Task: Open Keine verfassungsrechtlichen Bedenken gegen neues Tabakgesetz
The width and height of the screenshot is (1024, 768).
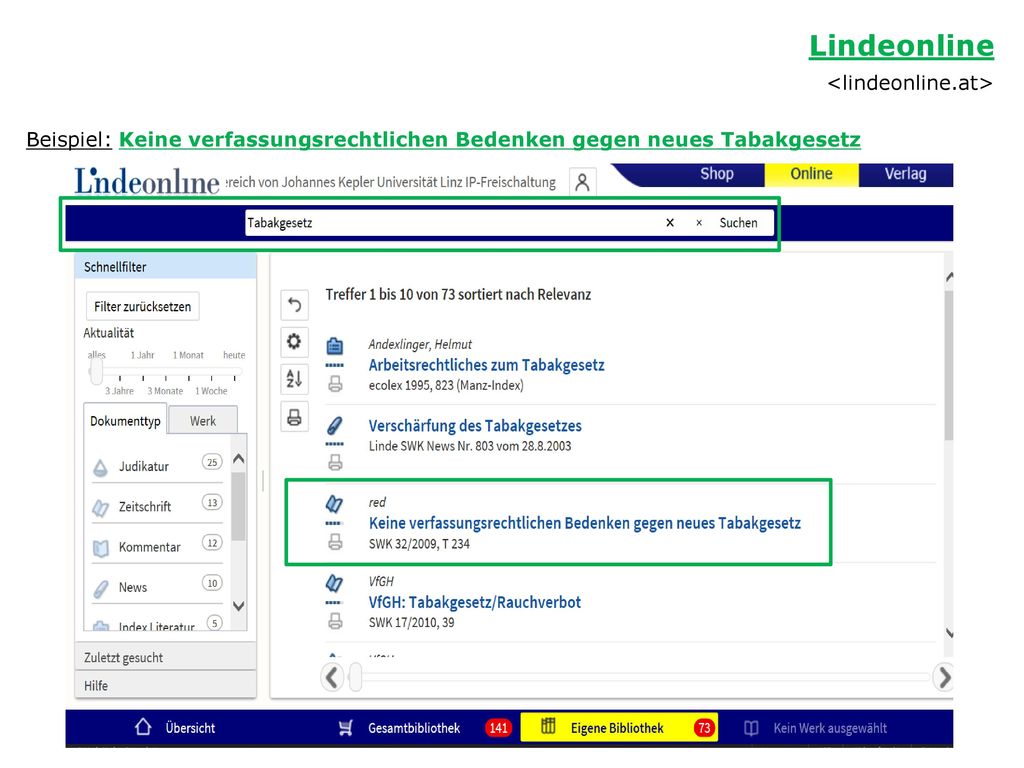Action: pos(584,523)
